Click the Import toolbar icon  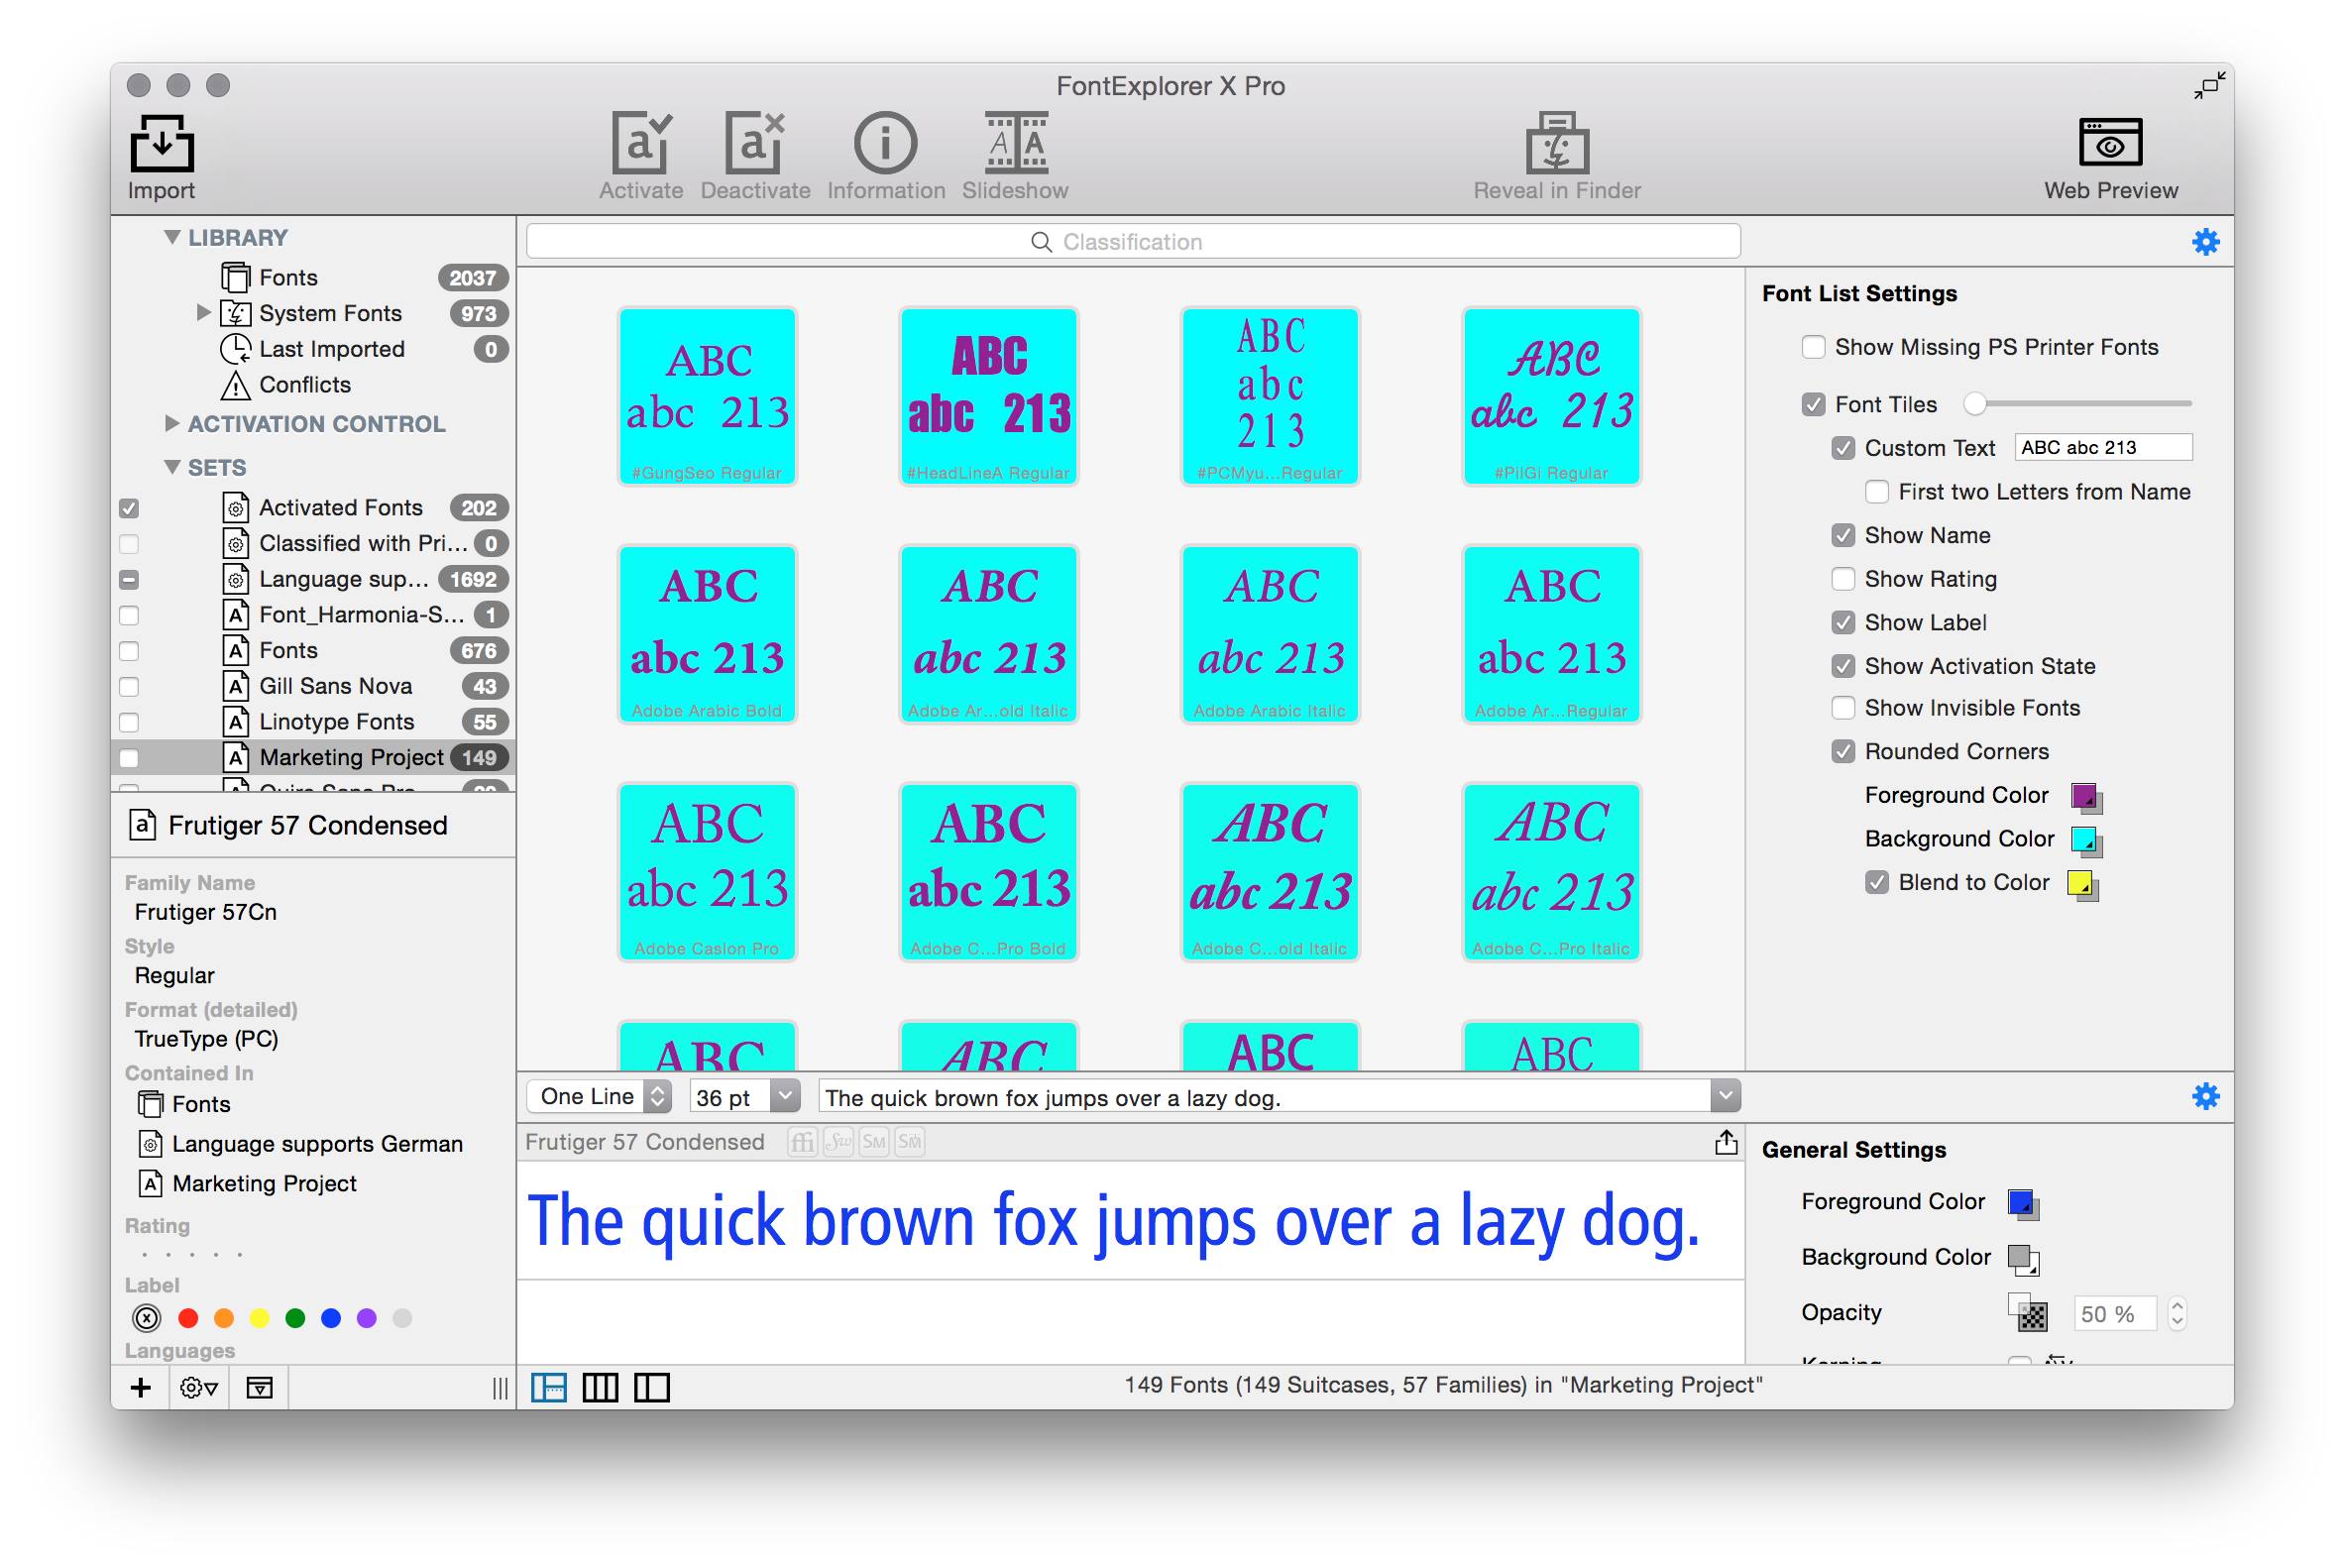point(161,144)
